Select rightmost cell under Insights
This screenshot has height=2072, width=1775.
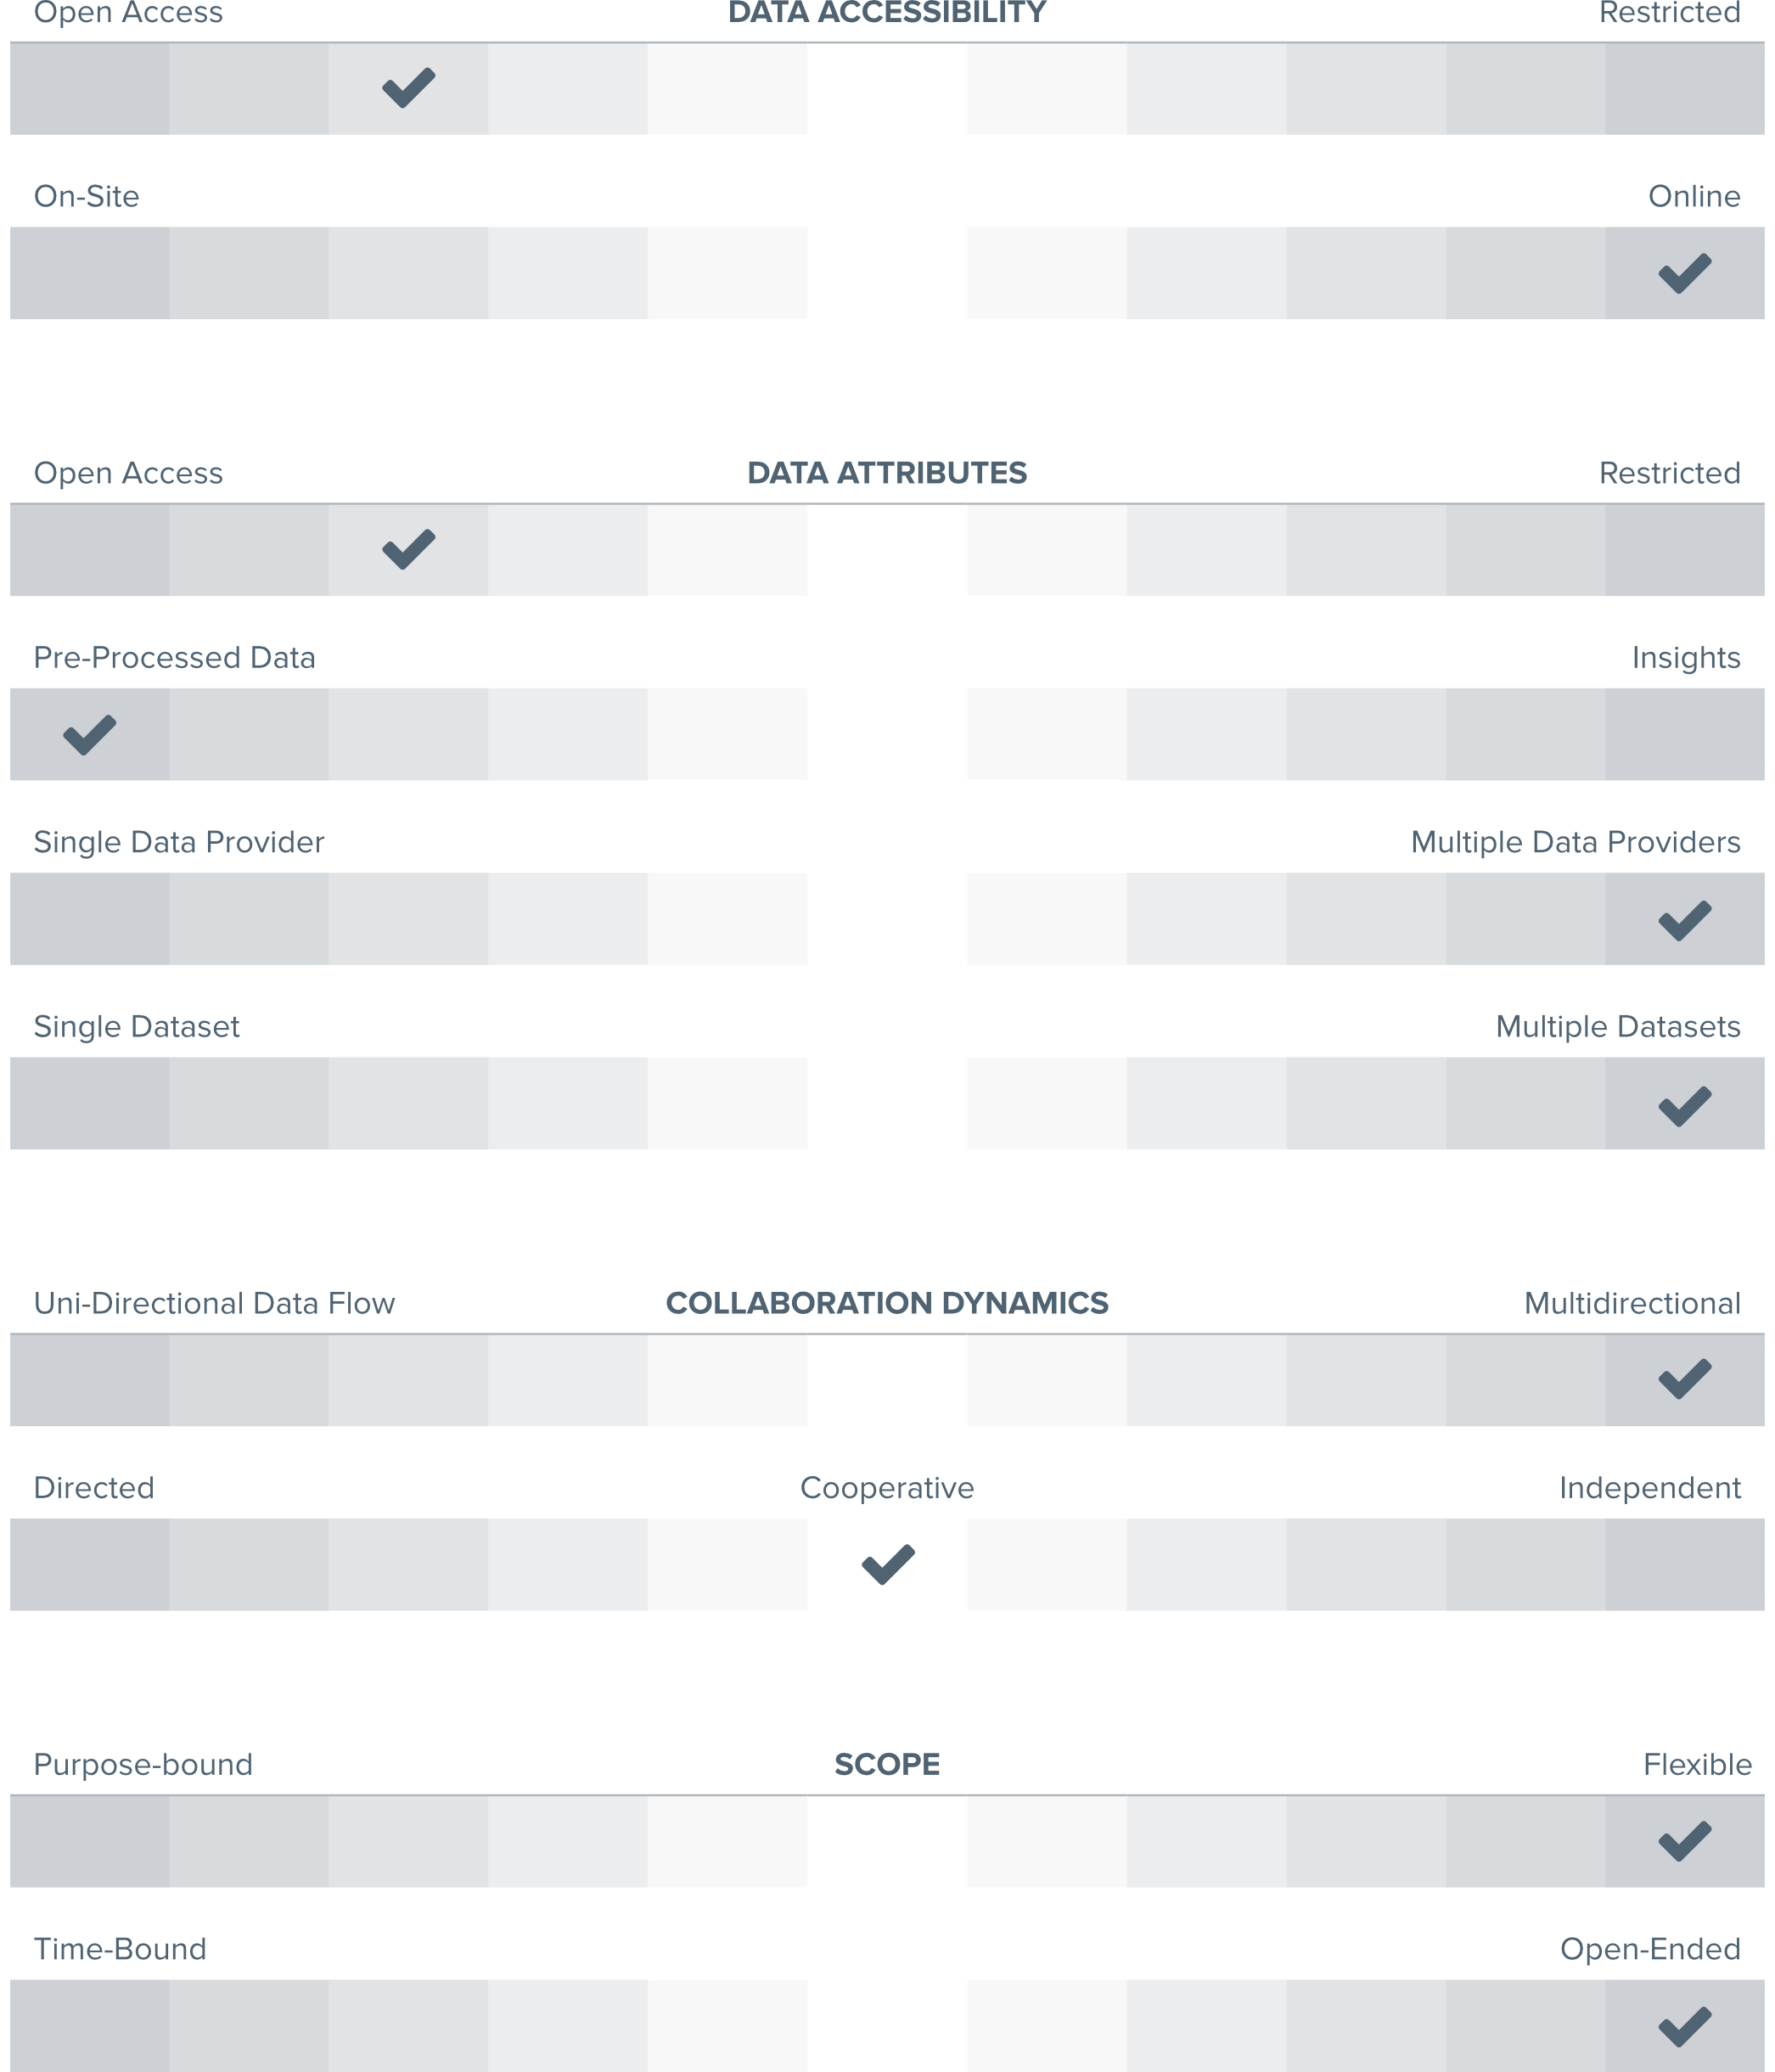pyautogui.click(x=1684, y=734)
